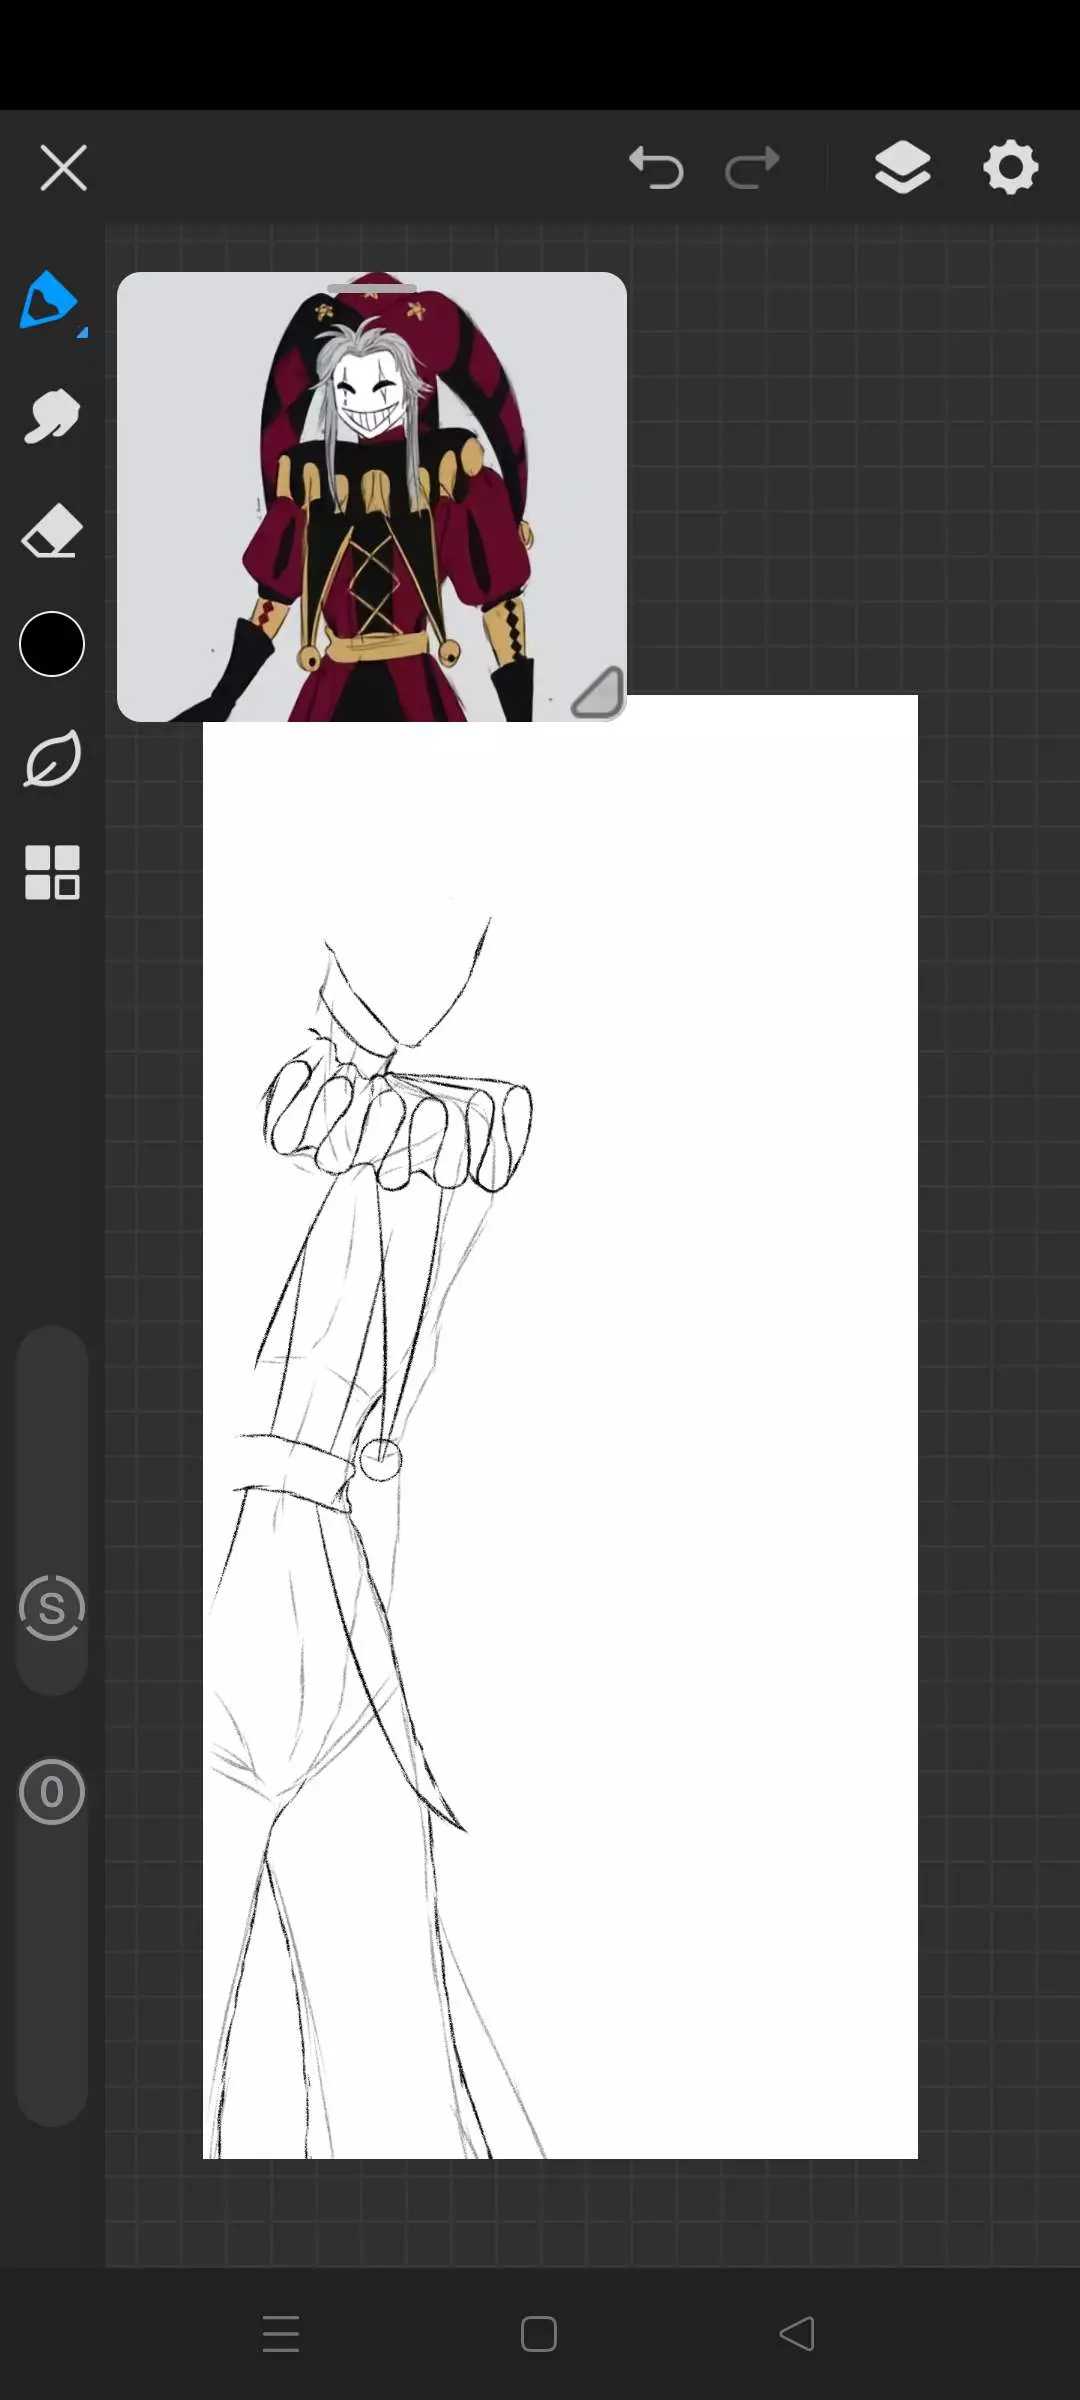1080x2400 pixels.
Task: Tap the circled 0 slider handle
Action: pyautogui.click(x=51, y=1792)
